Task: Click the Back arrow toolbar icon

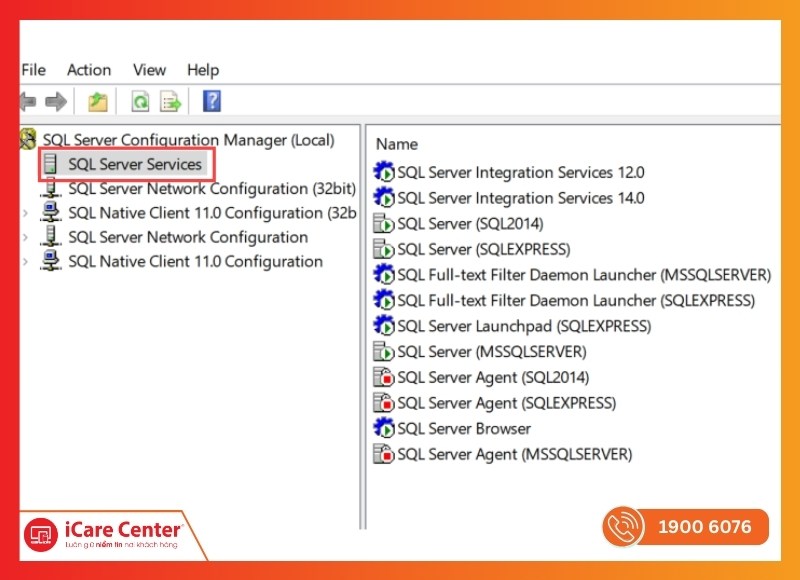Action: point(28,102)
